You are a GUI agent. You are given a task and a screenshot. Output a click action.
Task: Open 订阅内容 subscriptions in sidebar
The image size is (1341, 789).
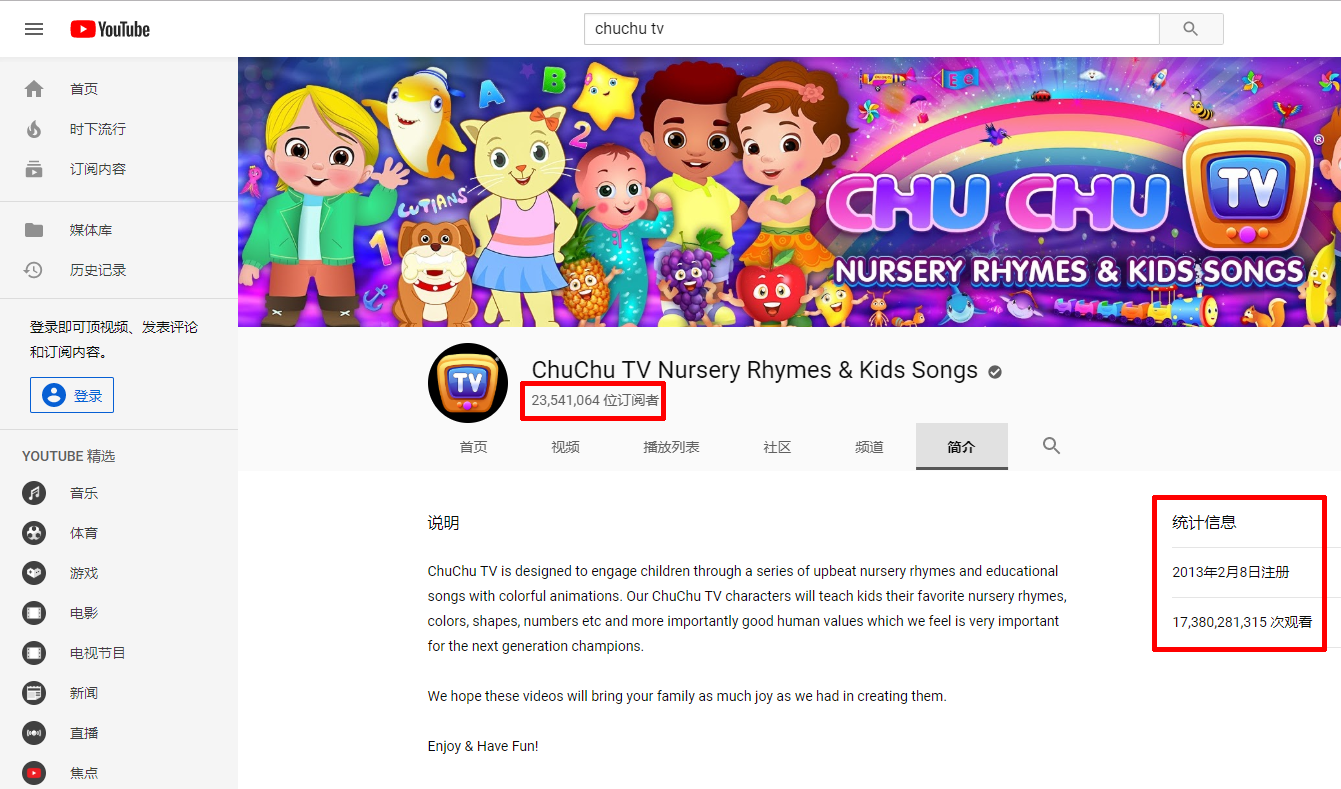click(x=97, y=169)
